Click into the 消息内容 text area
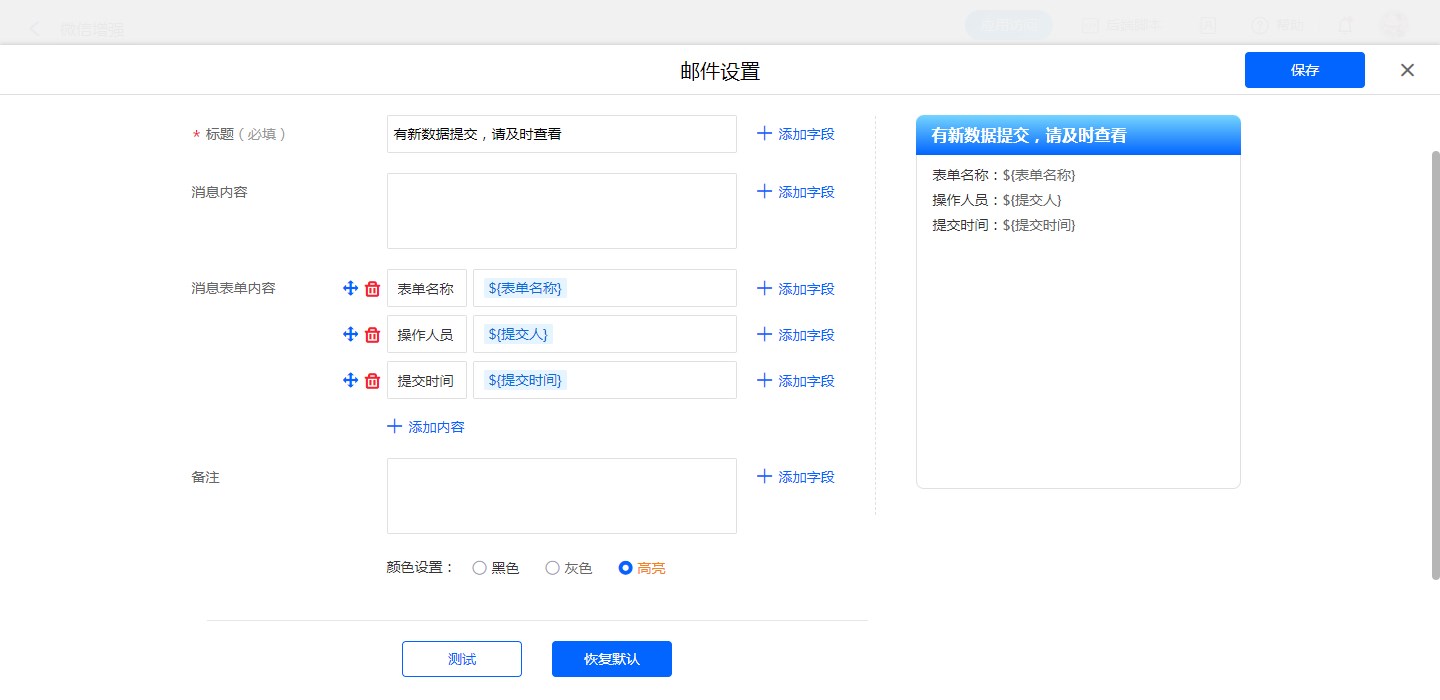The image size is (1440, 700). click(561, 211)
